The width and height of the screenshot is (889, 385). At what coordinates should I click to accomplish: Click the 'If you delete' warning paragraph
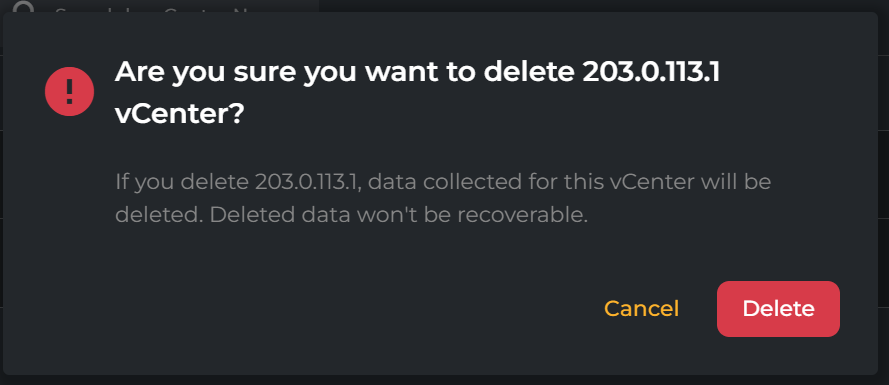[x=443, y=198]
